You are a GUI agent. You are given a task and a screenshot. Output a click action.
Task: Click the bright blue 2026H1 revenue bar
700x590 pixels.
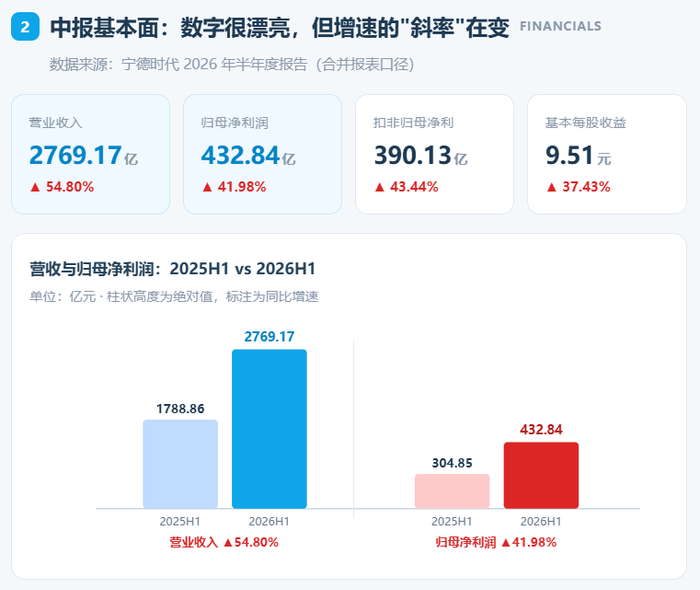tap(269, 429)
